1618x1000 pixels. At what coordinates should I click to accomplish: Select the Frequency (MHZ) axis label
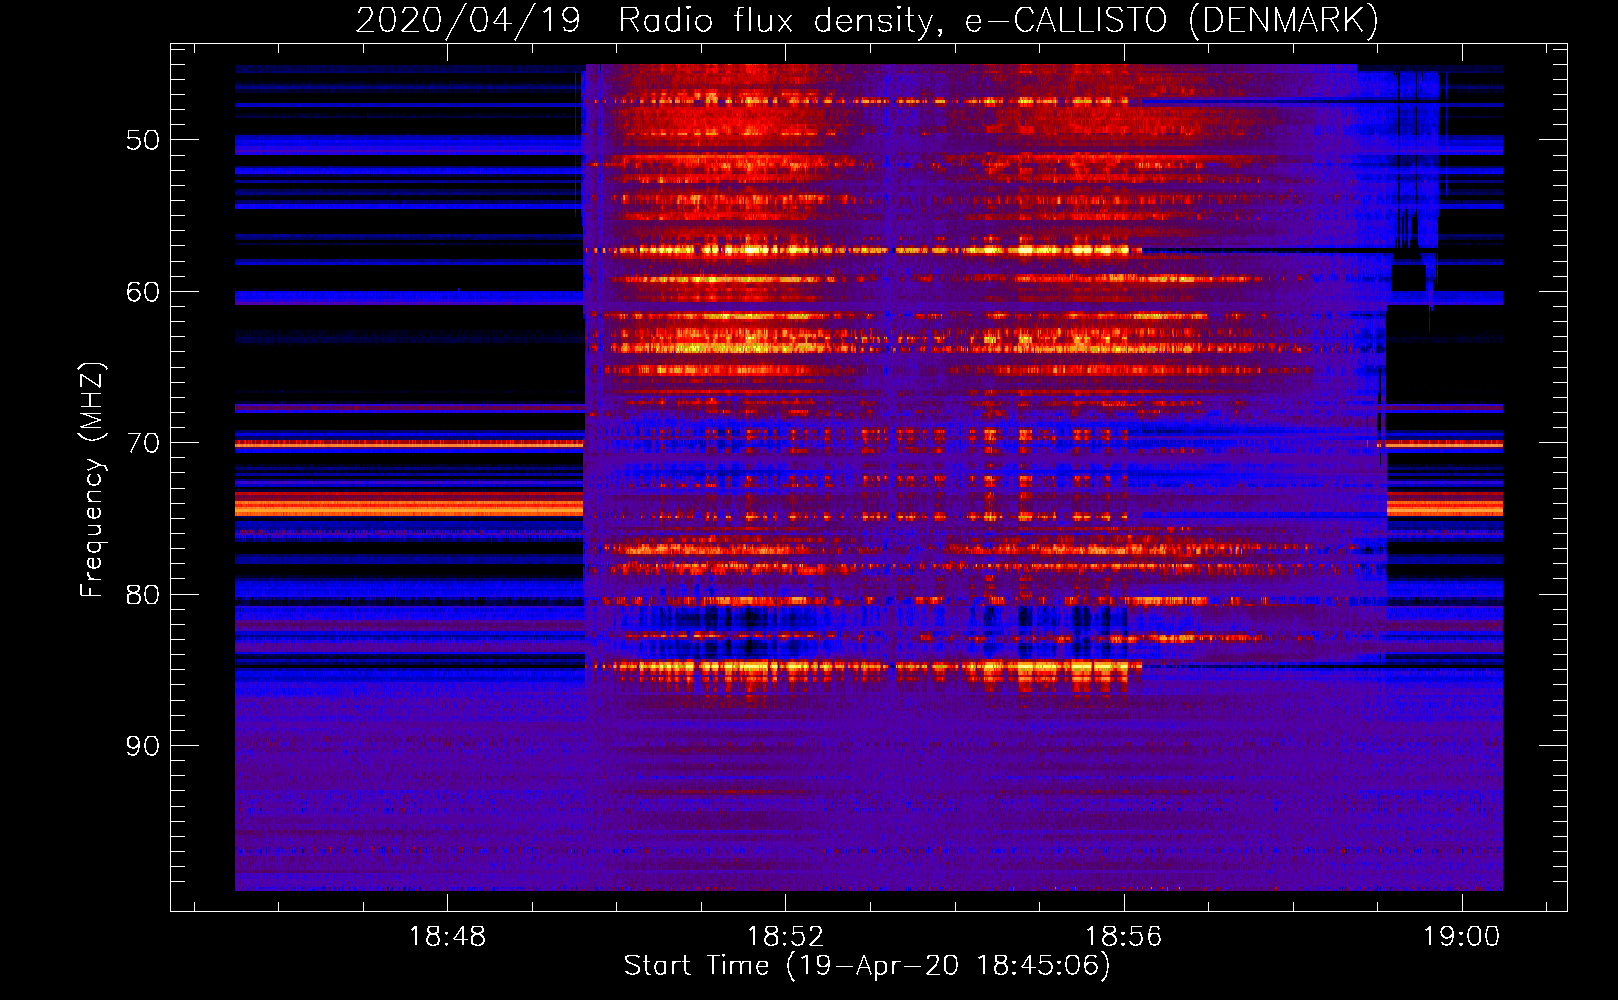(91, 480)
